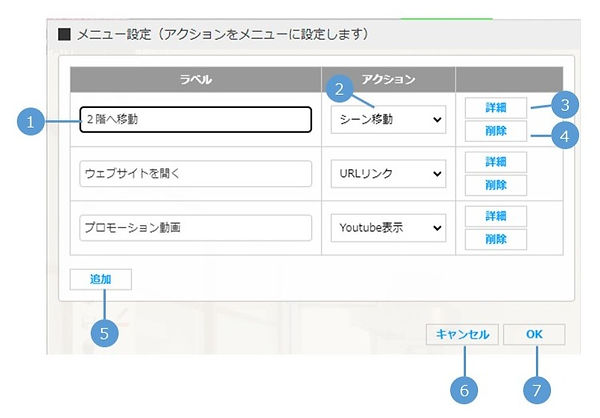The image size is (600, 418).
Task: Open the 'Youtube表示' action dropdown
Action: pos(387,228)
